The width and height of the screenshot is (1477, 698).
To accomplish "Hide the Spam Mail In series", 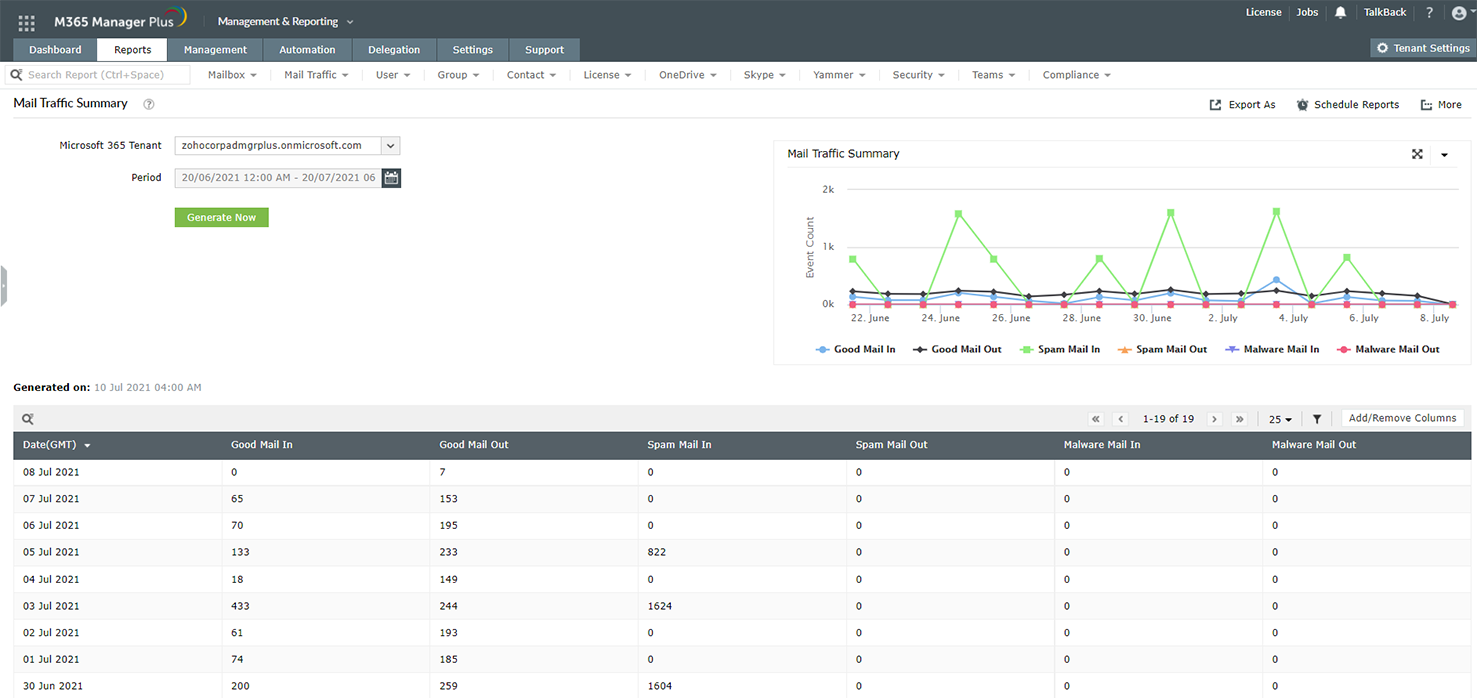I will (x=1060, y=349).
